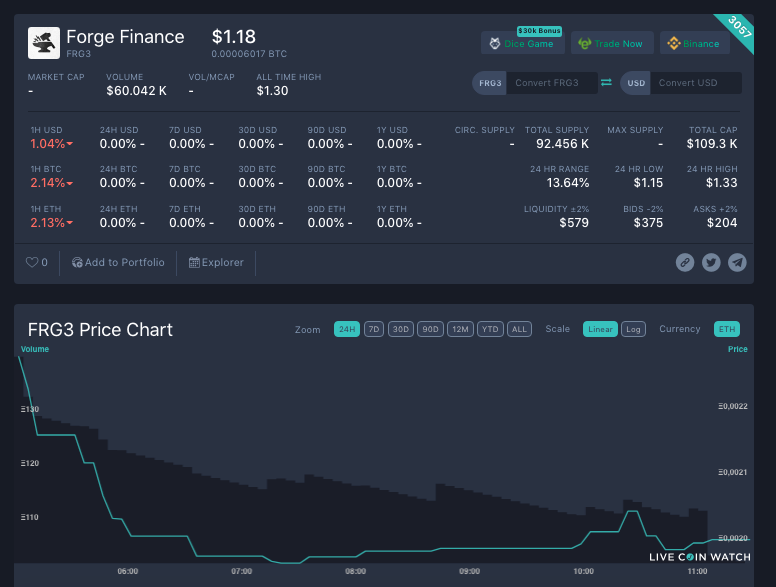Viewport: 776px width, 587px height.
Task: Click the $579 liquidity value
Action: coord(574,223)
